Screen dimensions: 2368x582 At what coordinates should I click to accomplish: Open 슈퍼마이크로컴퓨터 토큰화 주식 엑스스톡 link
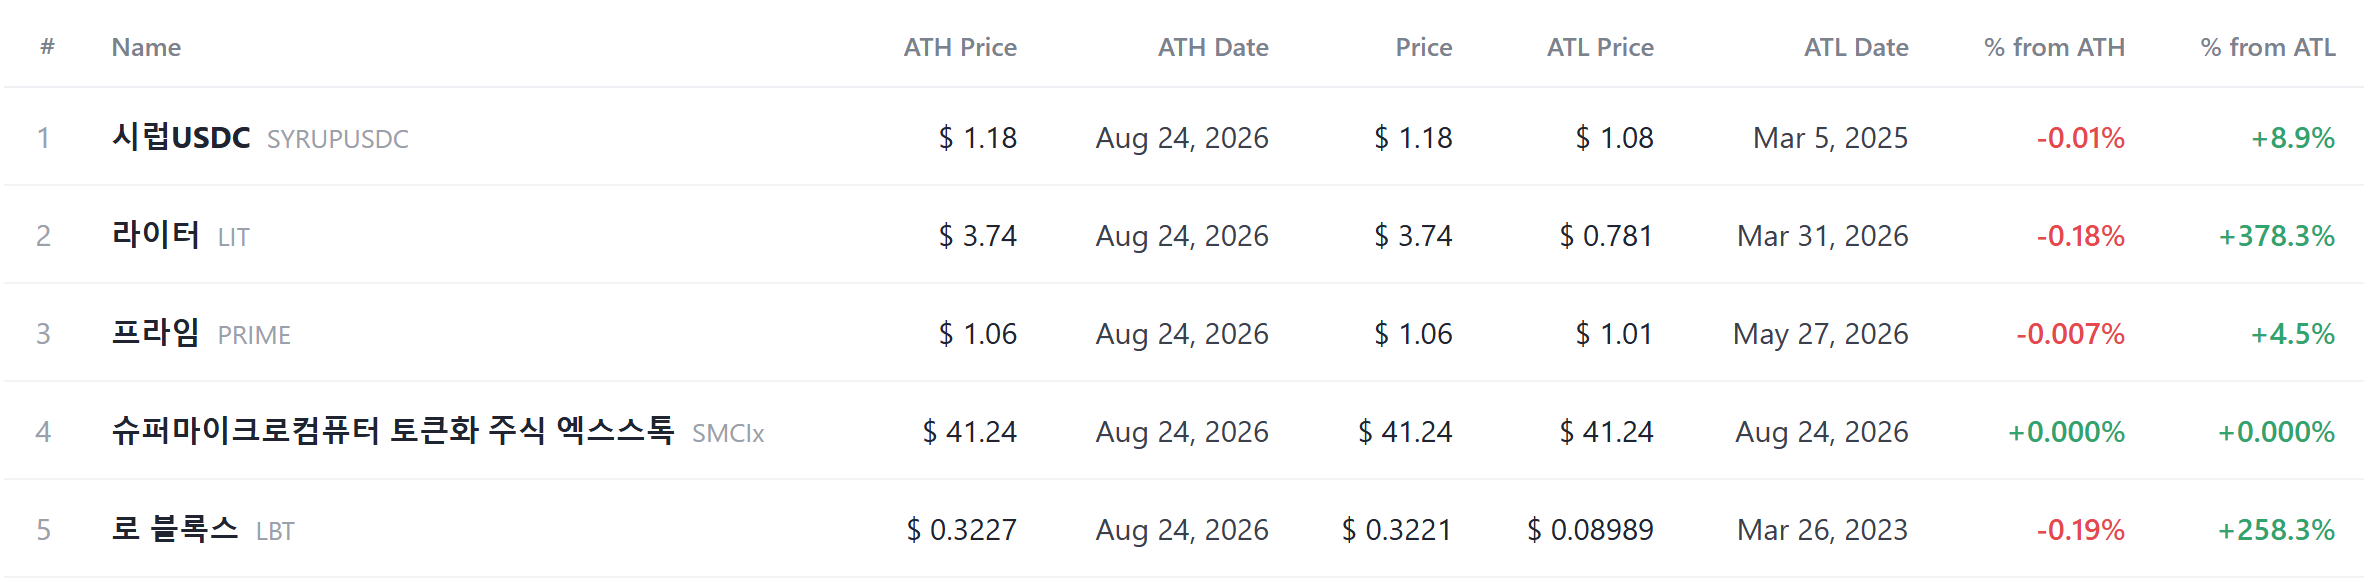(393, 431)
